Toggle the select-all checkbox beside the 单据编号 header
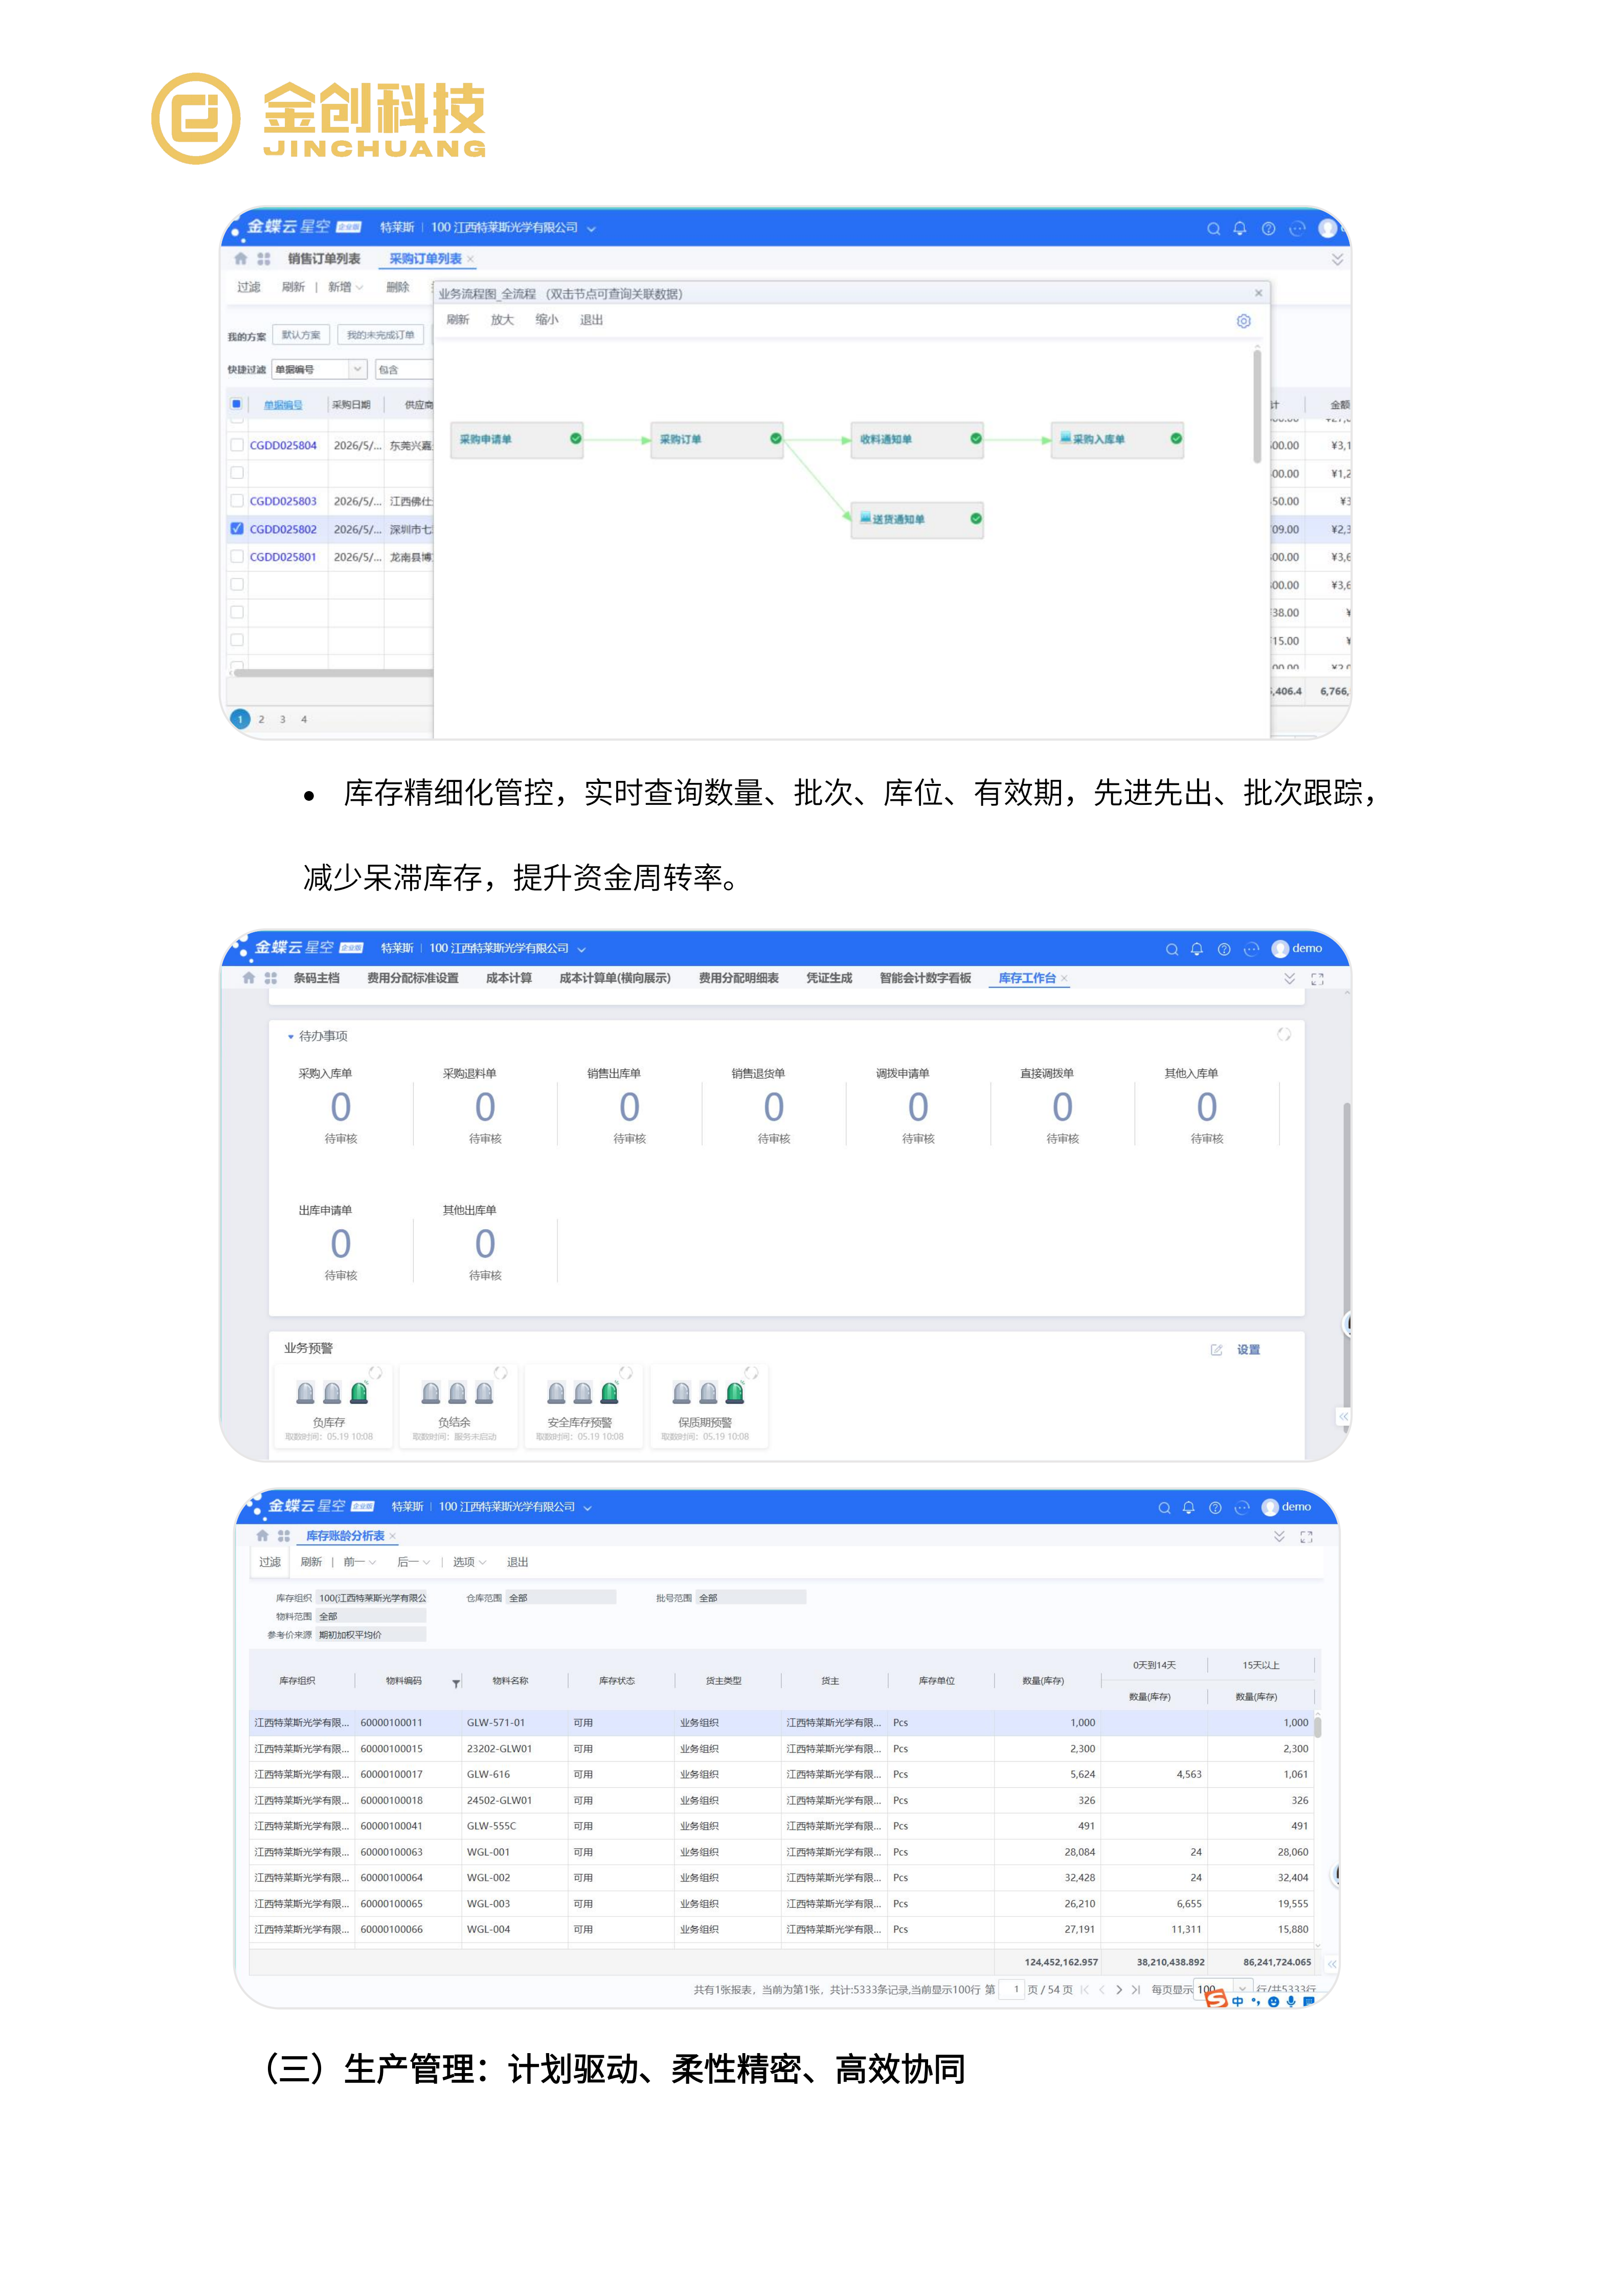 (x=237, y=405)
